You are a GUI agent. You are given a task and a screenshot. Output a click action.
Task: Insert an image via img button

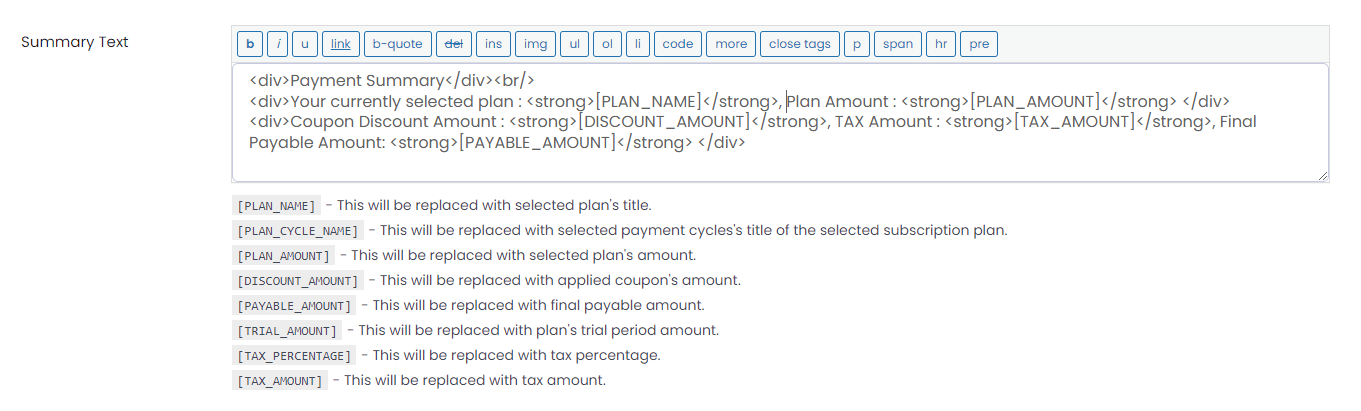(x=536, y=44)
